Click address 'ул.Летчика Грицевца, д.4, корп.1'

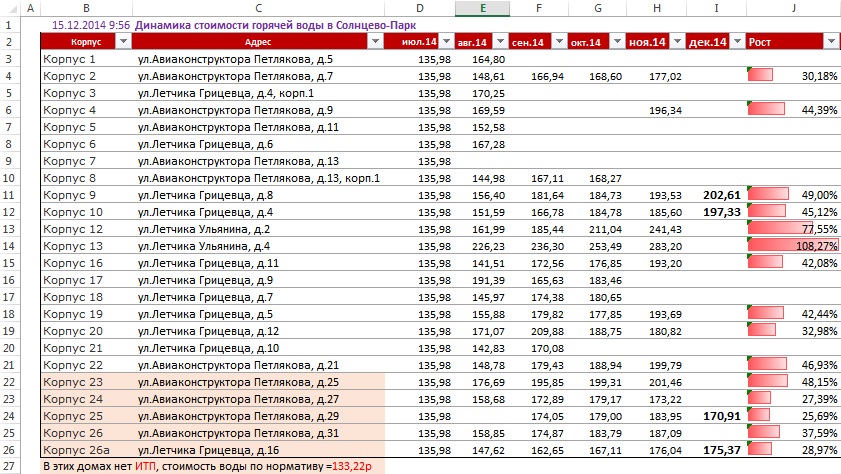pos(226,93)
